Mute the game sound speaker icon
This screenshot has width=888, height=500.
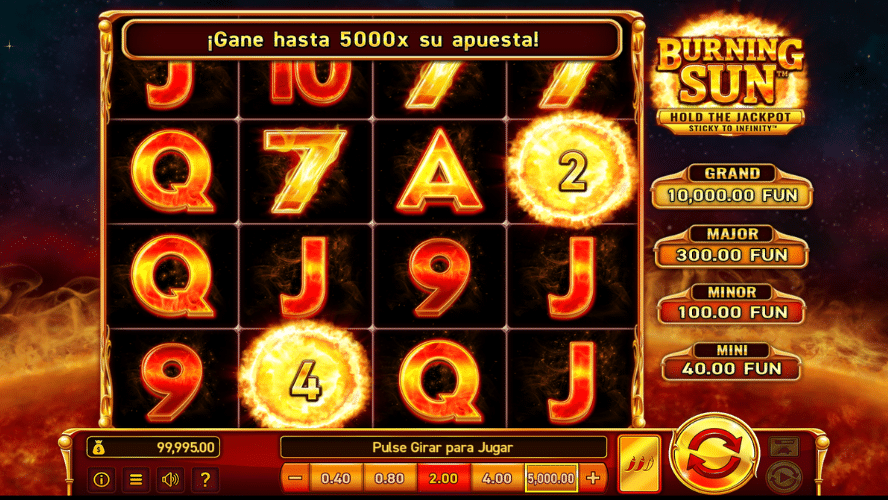tap(170, 480)
